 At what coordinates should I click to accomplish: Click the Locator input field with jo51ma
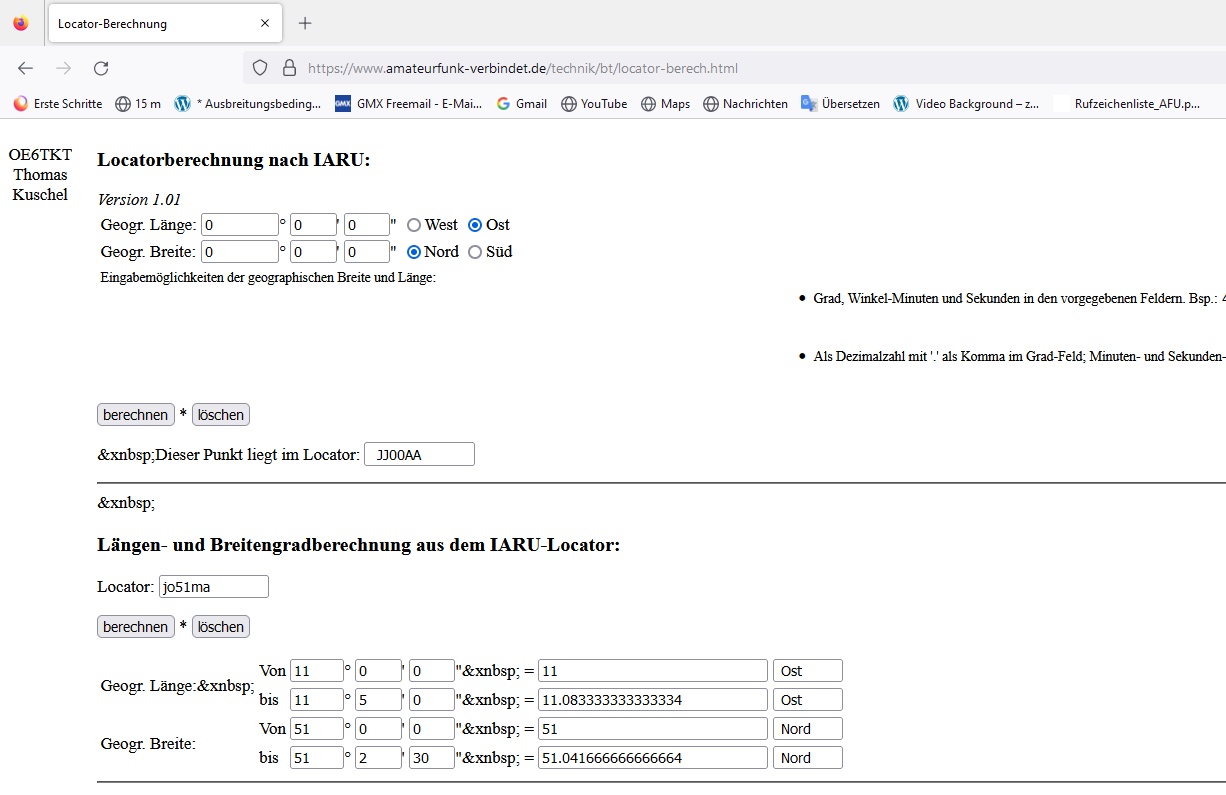[213, 587]
